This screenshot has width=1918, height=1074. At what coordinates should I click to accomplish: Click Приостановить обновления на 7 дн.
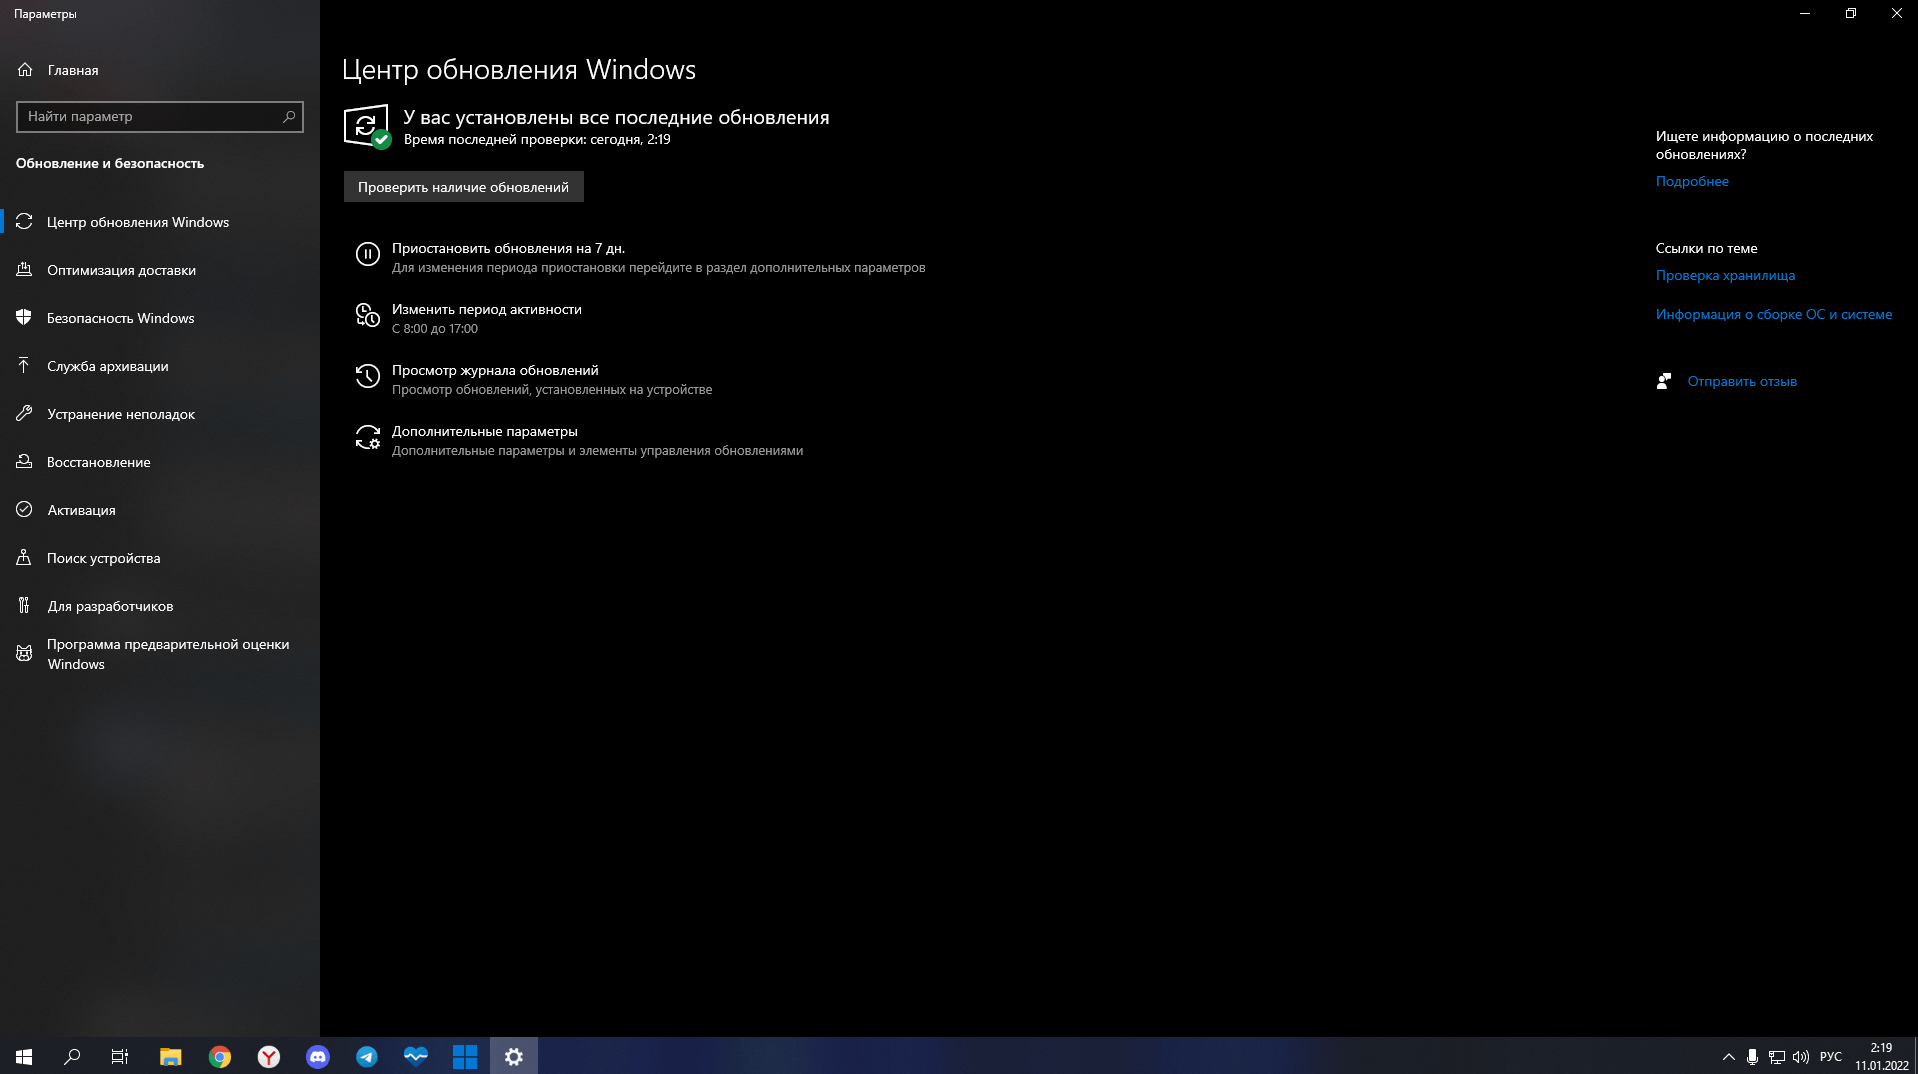click(508, 248)
